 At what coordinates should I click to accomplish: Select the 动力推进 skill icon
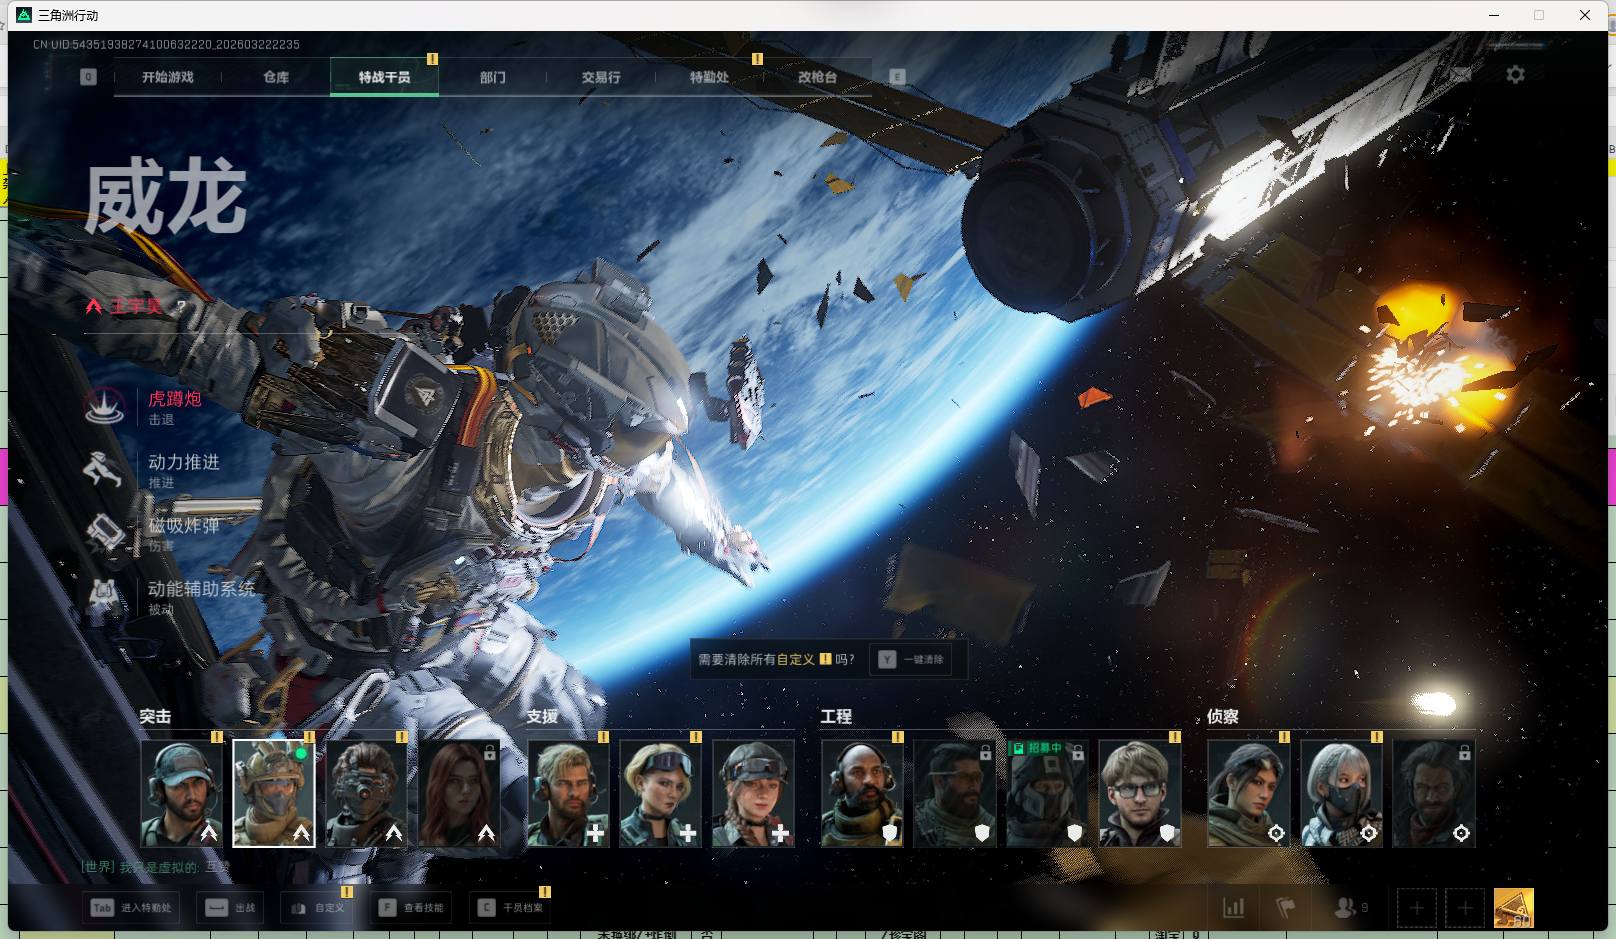pyautogui.click(x=104, y=470)
